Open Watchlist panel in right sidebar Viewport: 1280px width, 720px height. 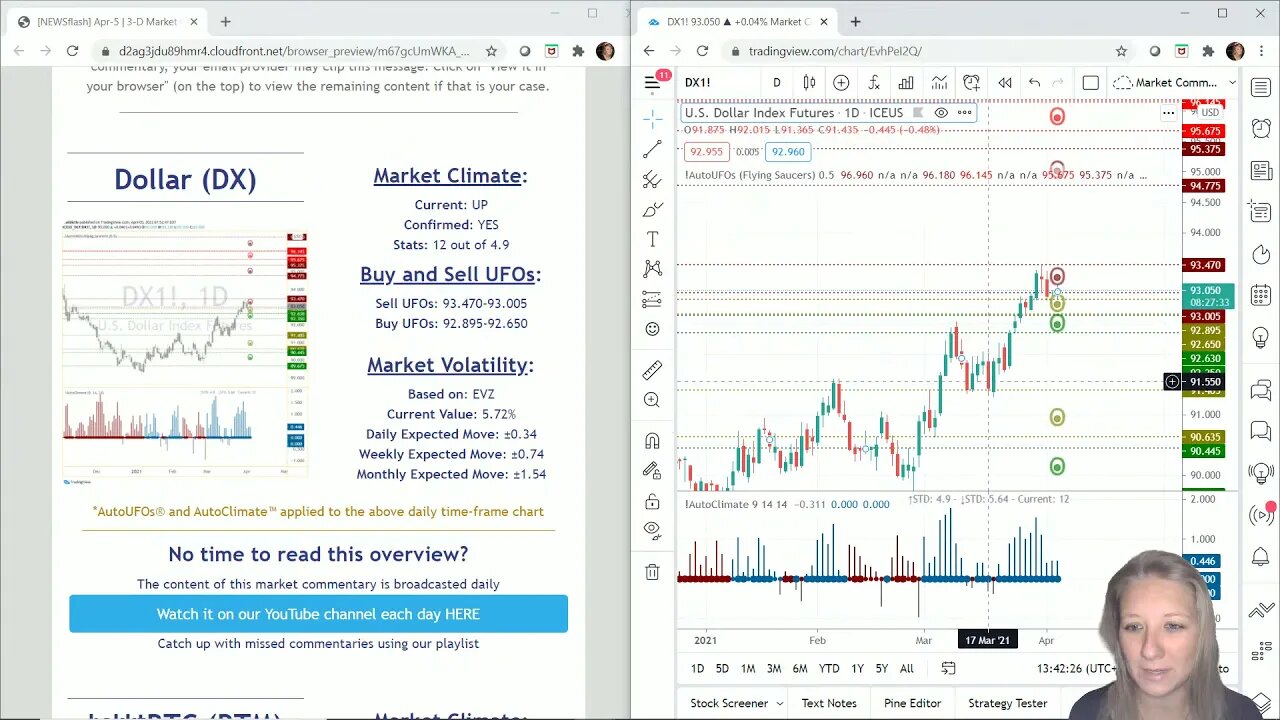(1260, 88)
